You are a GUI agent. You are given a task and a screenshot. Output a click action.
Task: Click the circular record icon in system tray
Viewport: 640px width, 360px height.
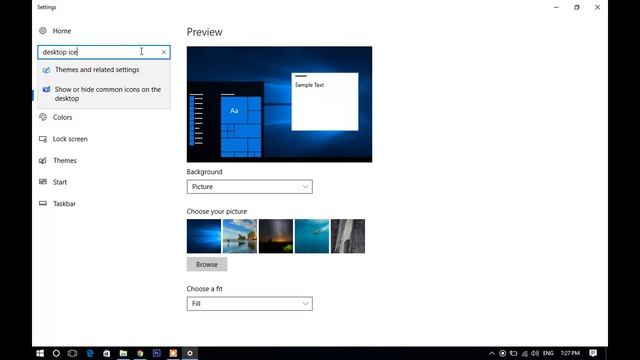click(x=502, y=353)
